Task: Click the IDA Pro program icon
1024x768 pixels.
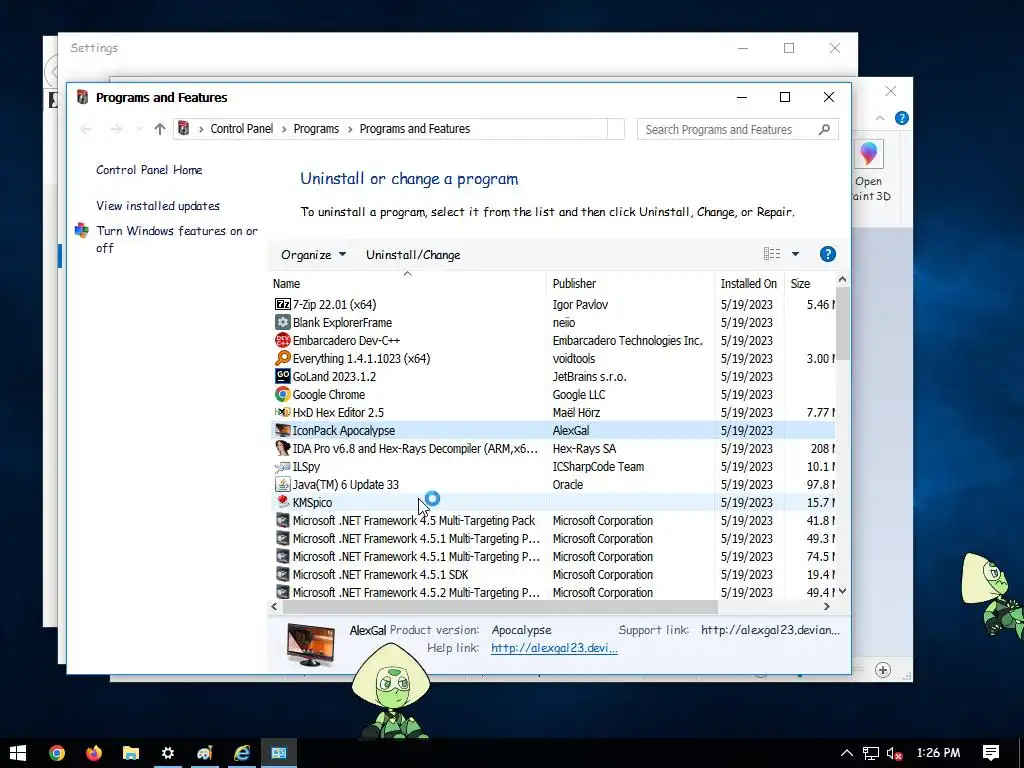Action: coord(282,449)
